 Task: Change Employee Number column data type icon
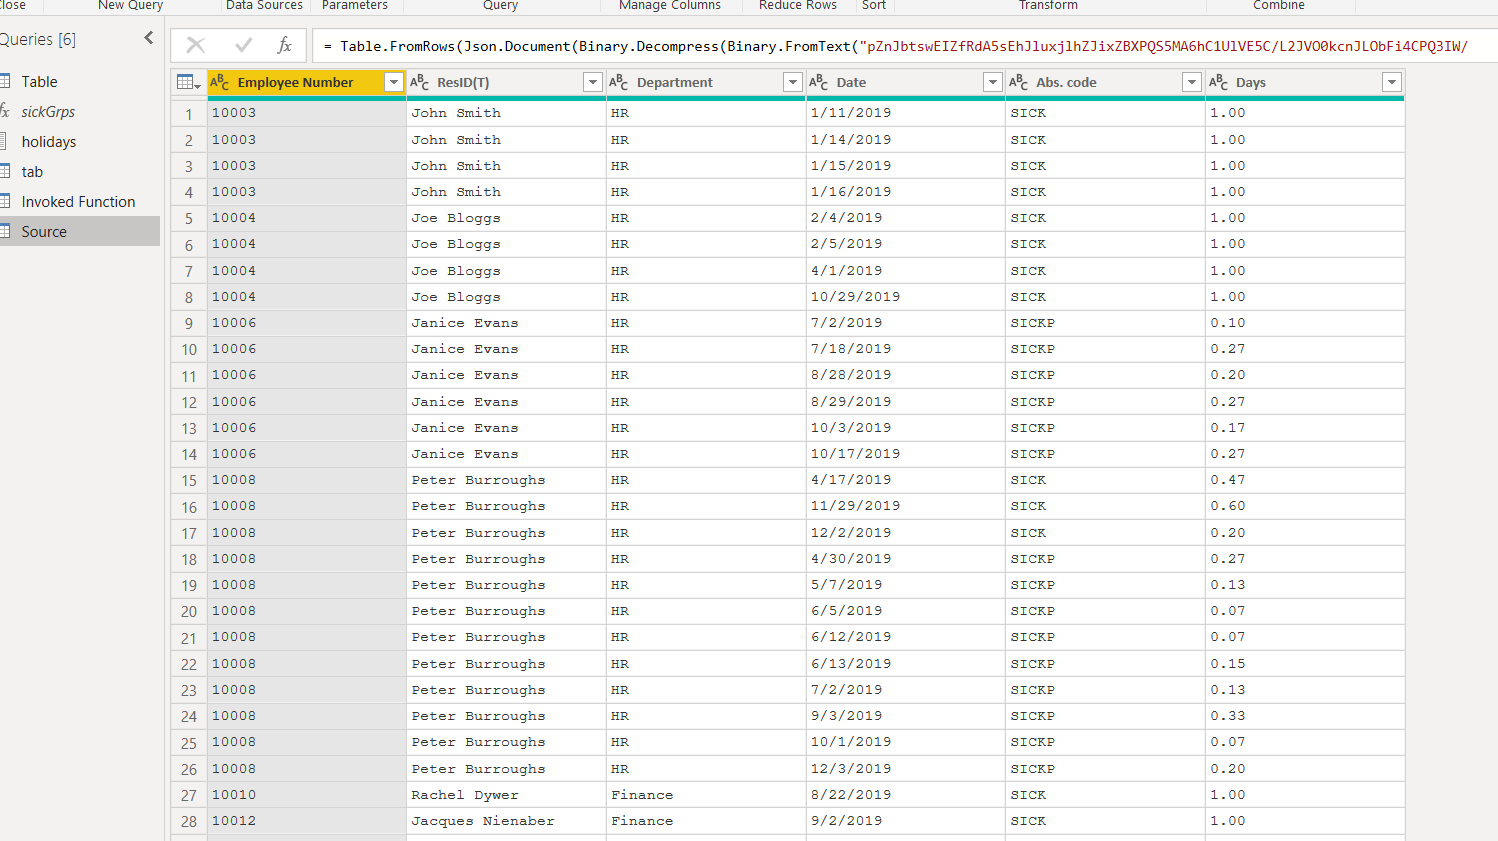point(220,82)
